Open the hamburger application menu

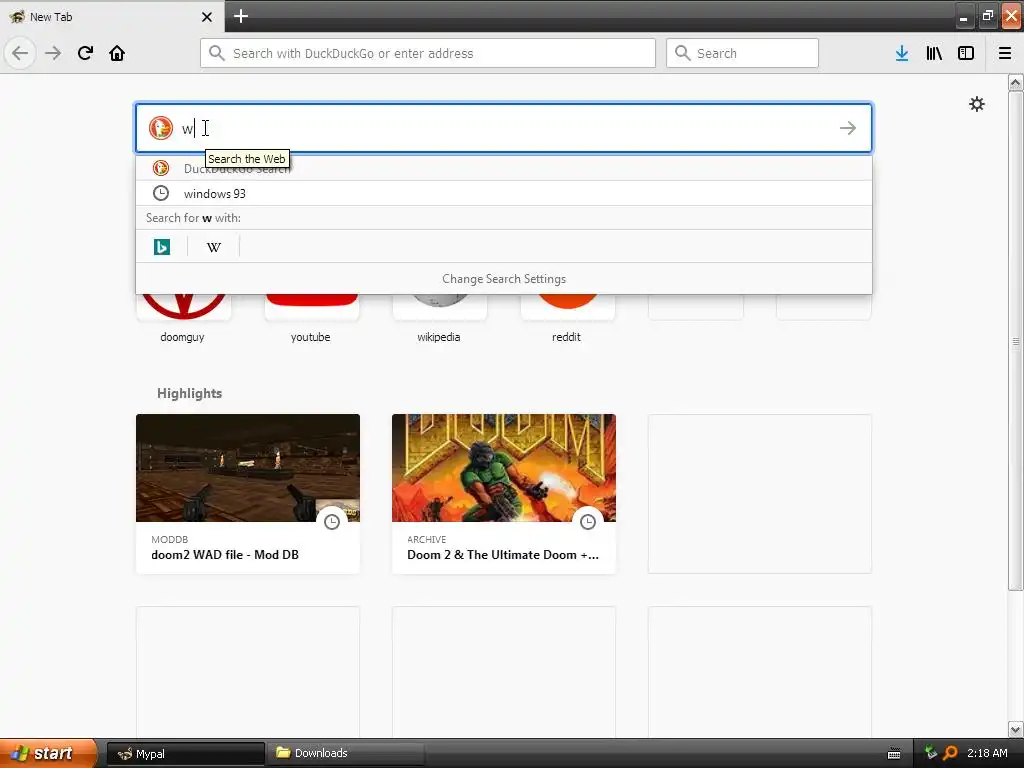tap(1005, 54)
